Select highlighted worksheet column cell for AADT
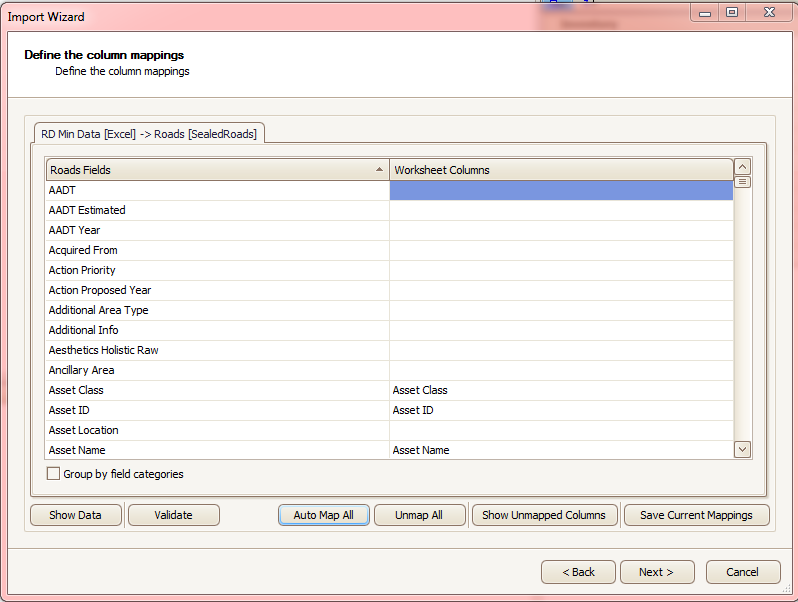 coord(561,190)
